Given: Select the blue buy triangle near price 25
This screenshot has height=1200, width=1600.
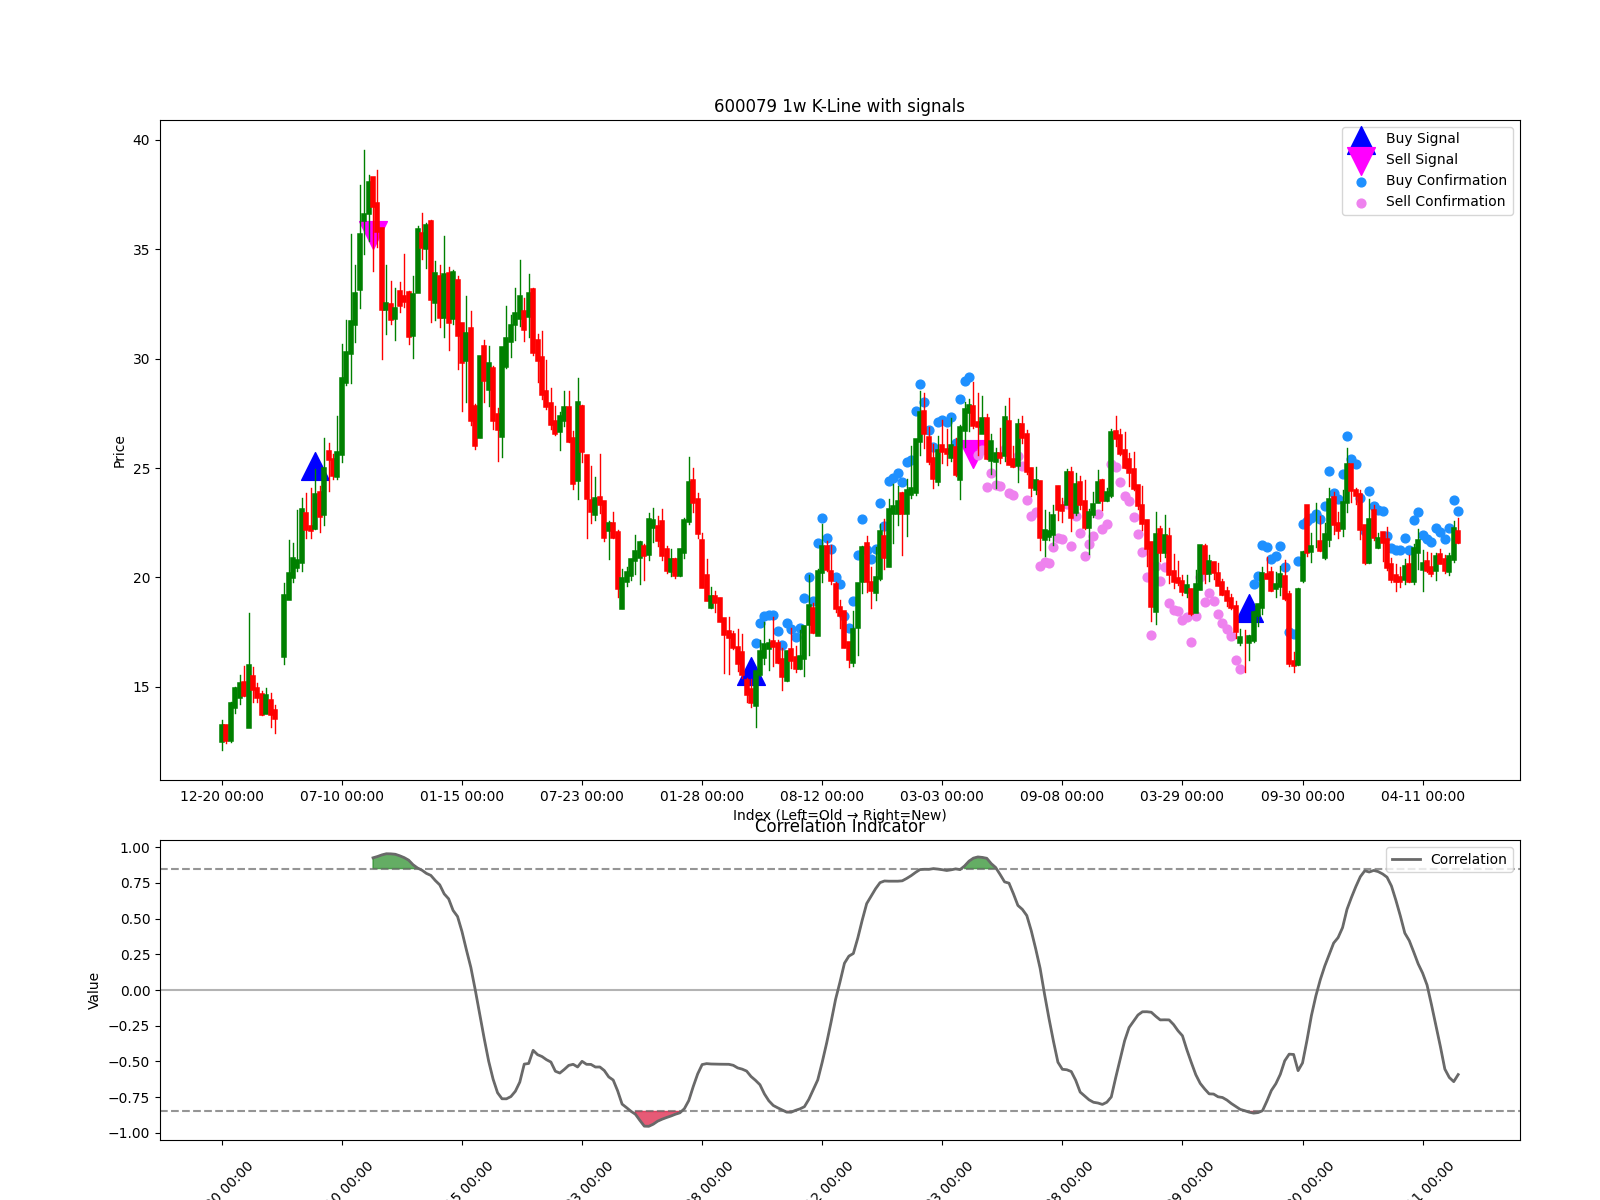Looking at the screenshot, I should pyautogui.click(x=315, y=467).
